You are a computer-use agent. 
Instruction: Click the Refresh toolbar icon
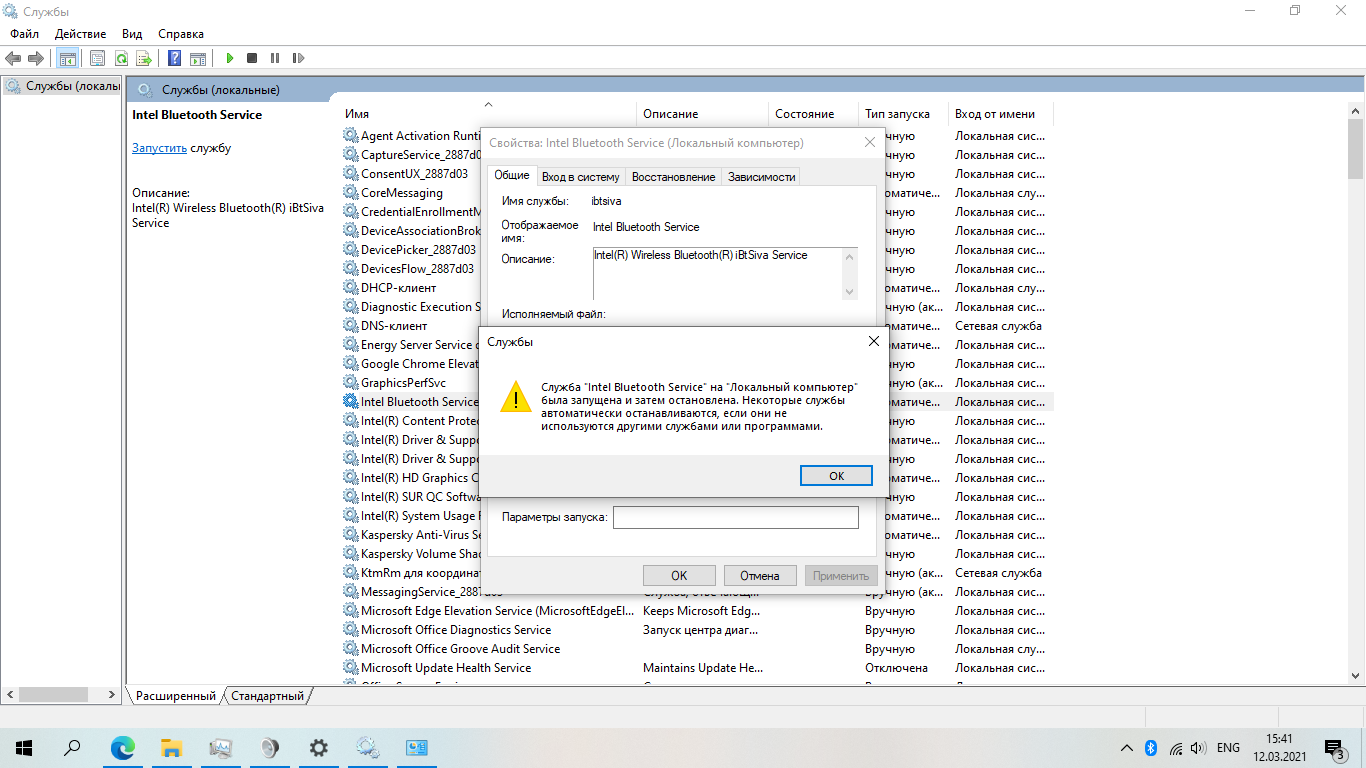(x=121, y=59)
